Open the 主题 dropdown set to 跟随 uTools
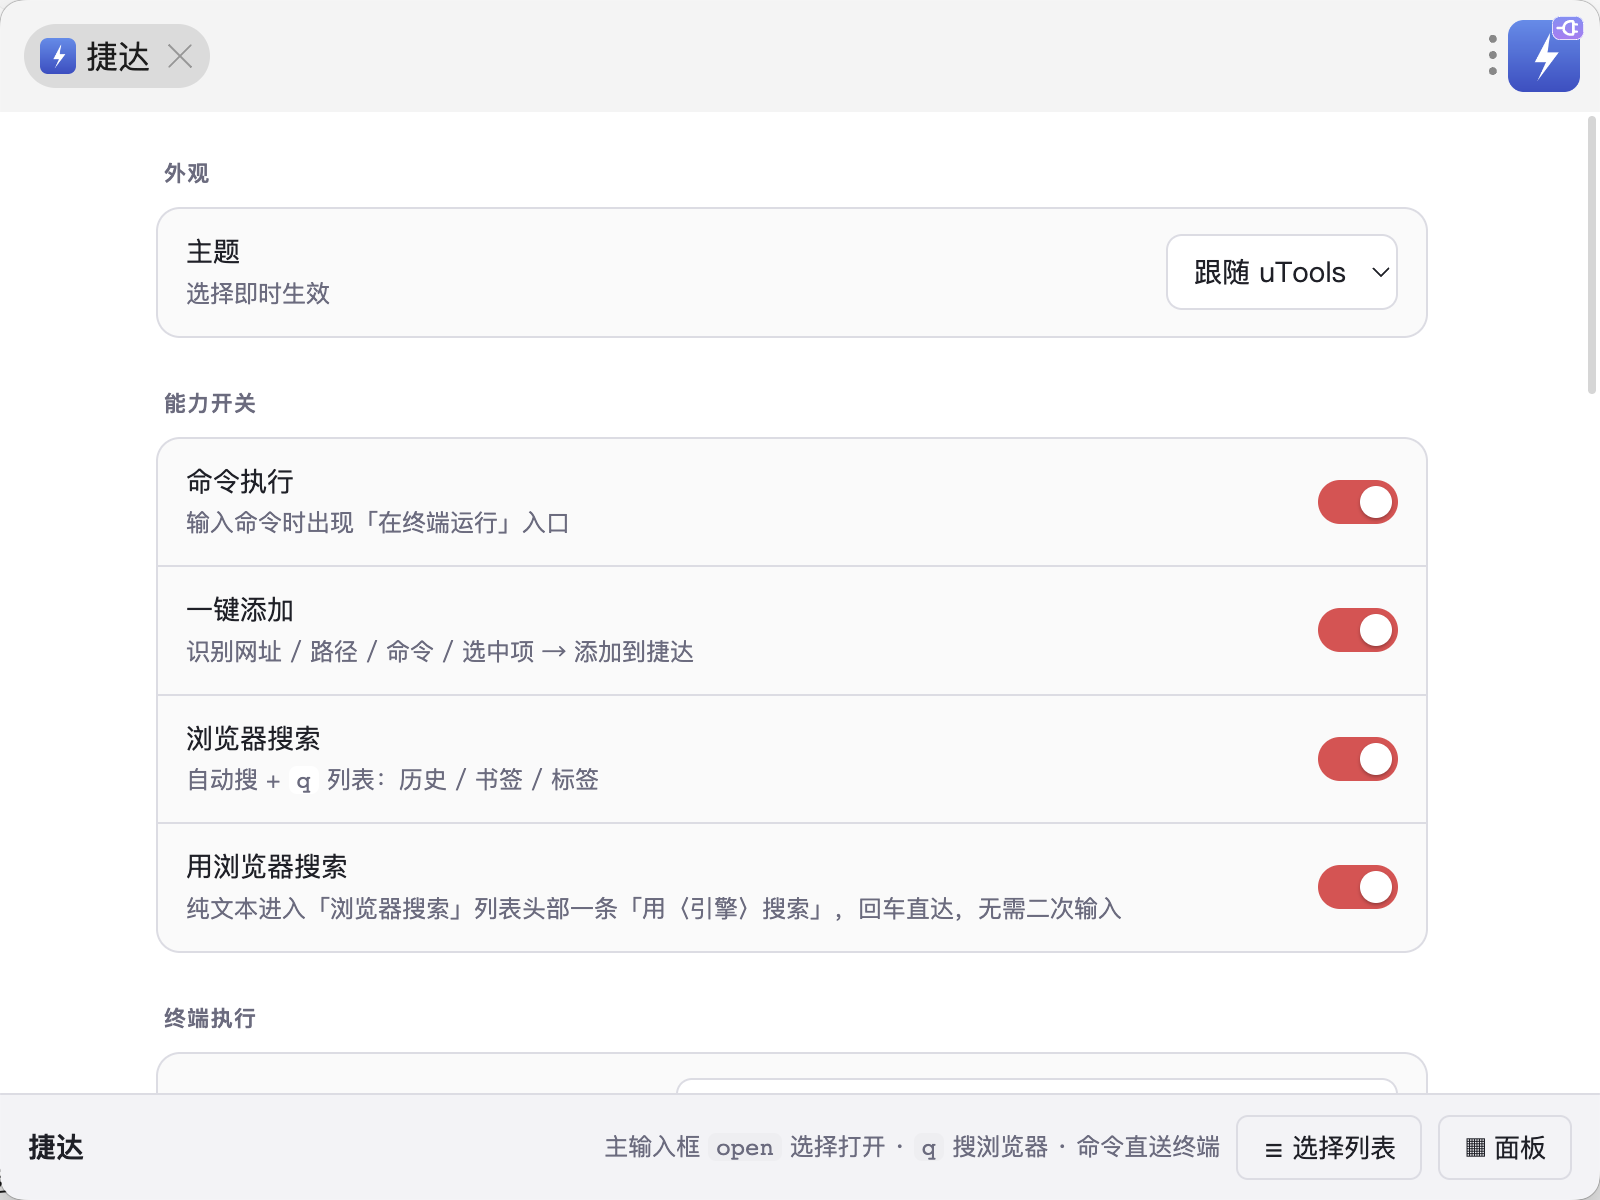This screenshot has height=1200, width=1600. click(1282, 272)
